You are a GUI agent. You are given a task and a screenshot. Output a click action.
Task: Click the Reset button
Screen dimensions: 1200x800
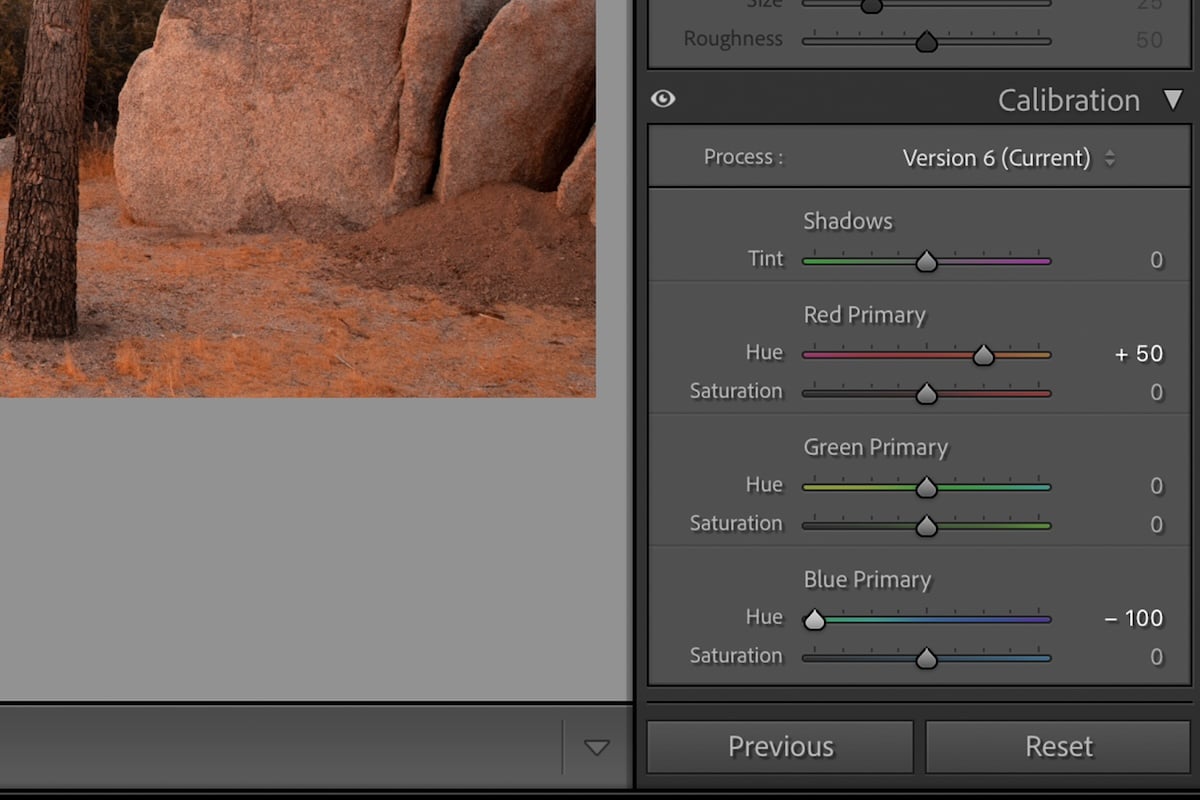tap(1057, 746)
